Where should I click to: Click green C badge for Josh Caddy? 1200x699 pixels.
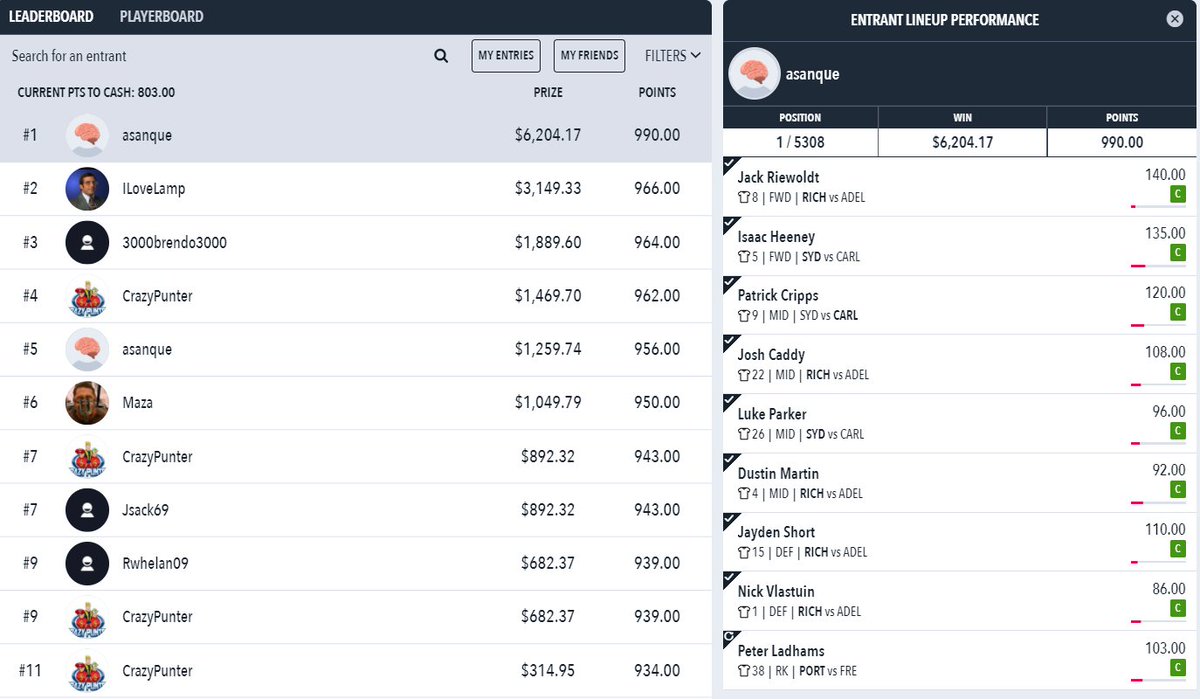(1178, 372)
